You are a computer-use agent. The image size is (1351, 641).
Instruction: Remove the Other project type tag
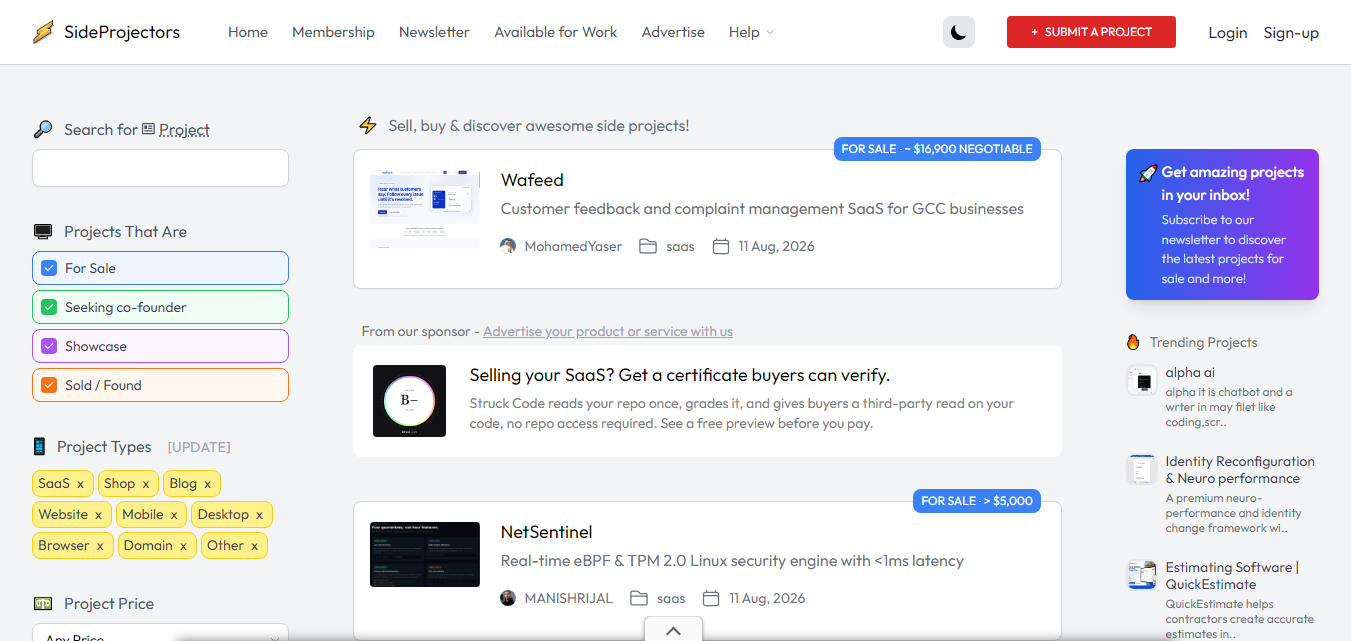point(255,546)
